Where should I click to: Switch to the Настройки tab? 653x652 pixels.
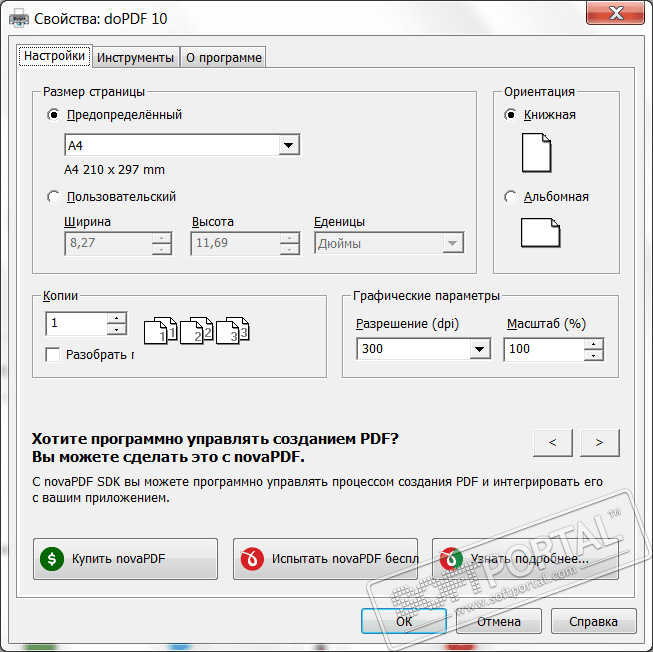coord(55,56)
